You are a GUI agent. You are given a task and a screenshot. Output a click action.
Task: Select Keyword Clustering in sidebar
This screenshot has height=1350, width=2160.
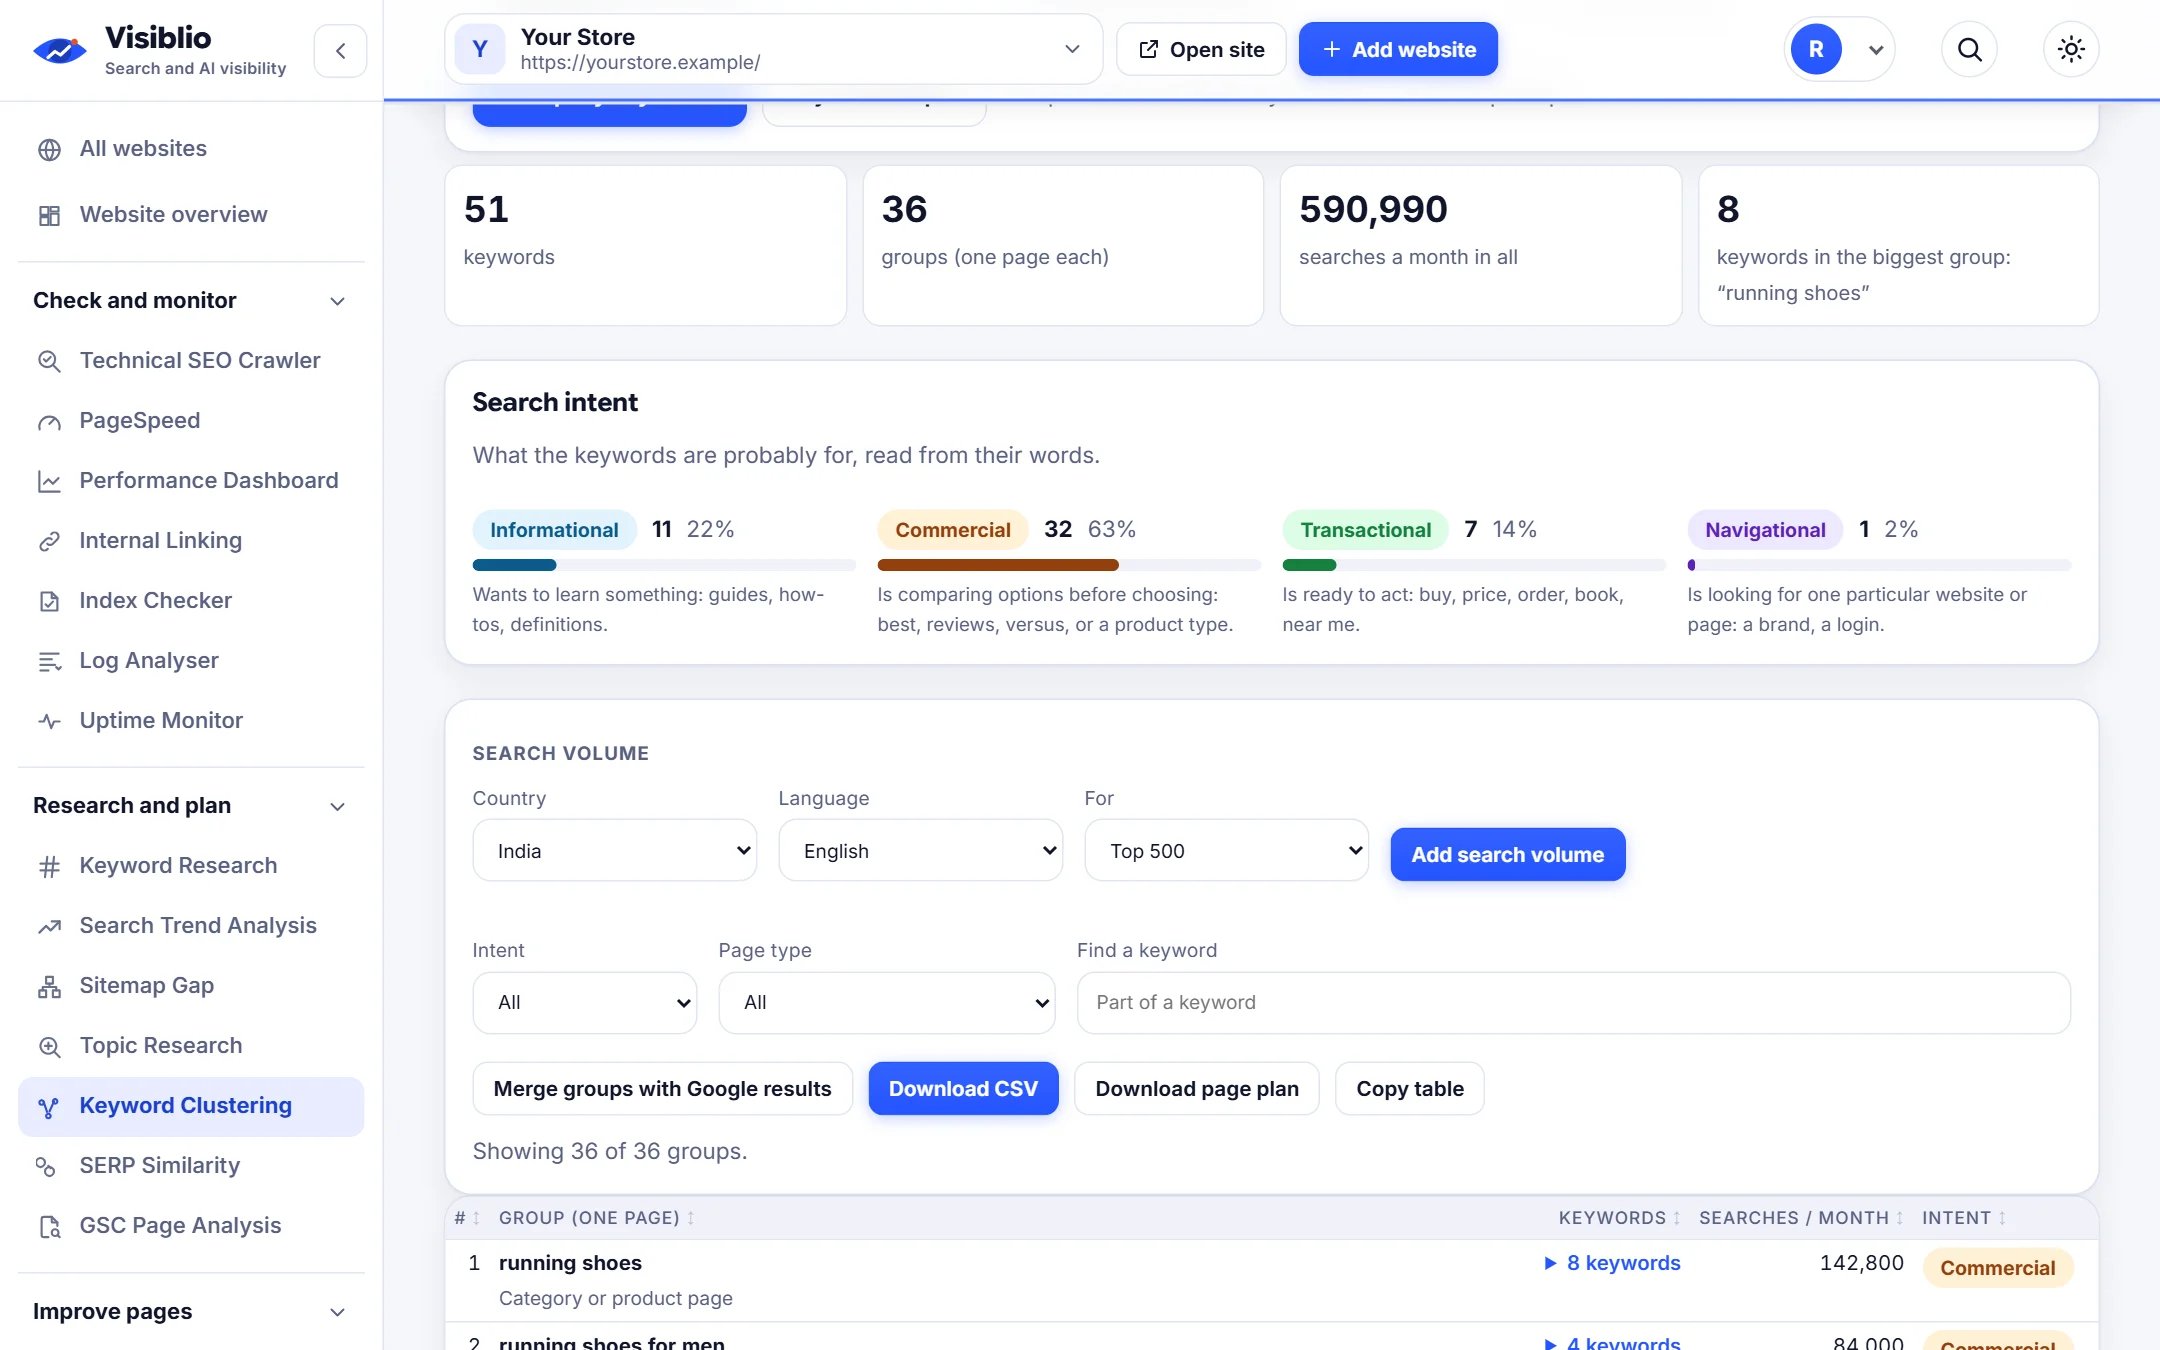(191, 1106)
